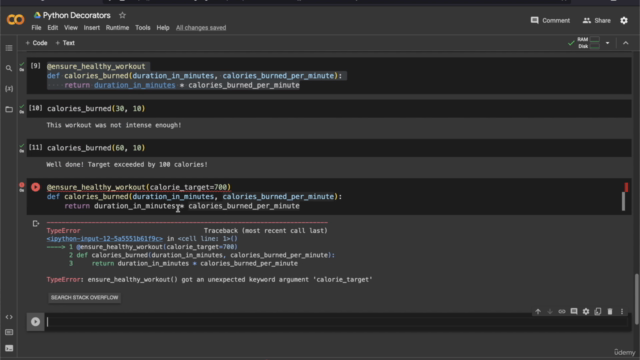640x360 pixels.
Task: Open the Runtime menu
Action: tap(117, 28)
